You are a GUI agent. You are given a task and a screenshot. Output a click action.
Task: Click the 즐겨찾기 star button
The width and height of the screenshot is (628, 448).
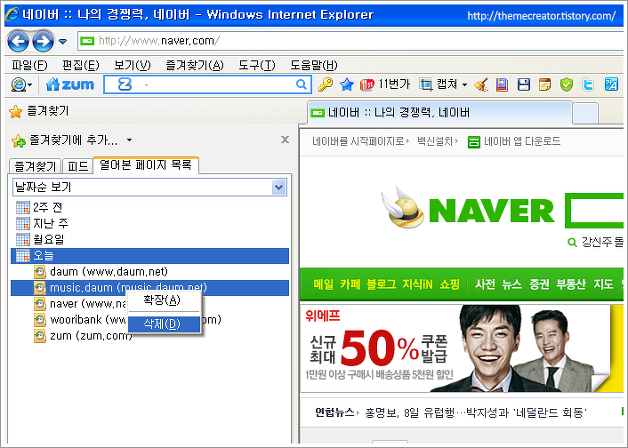tap(39, 111)
